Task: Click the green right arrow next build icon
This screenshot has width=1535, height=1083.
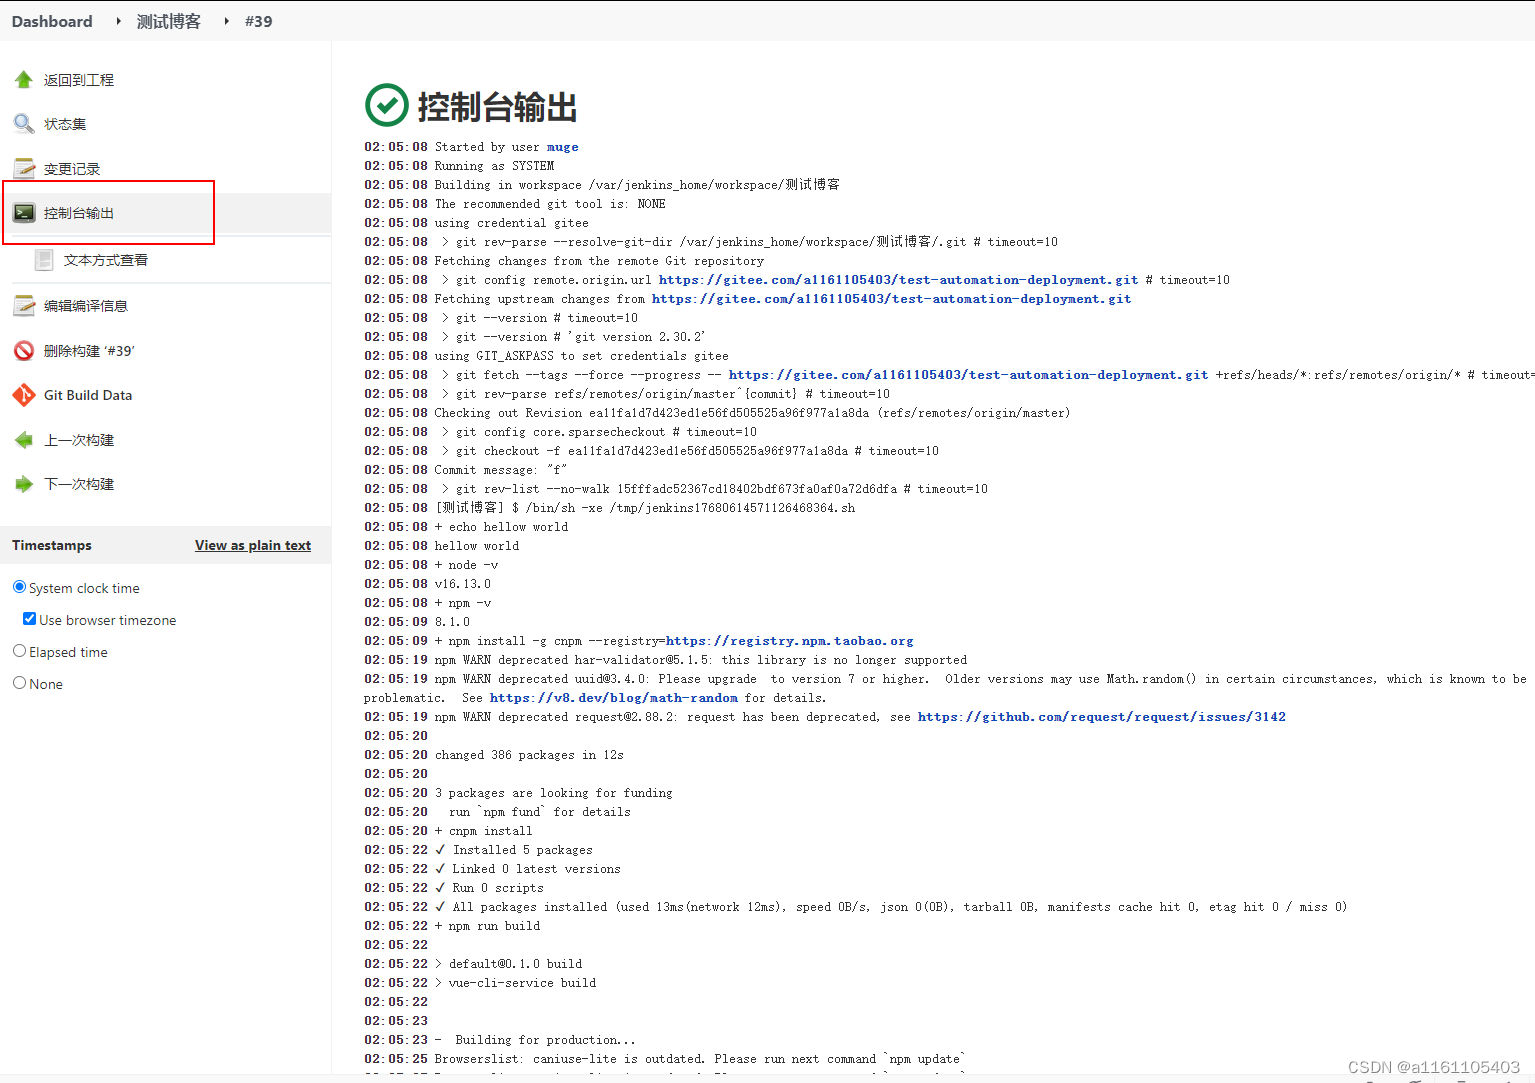Action: pos(24,484)
